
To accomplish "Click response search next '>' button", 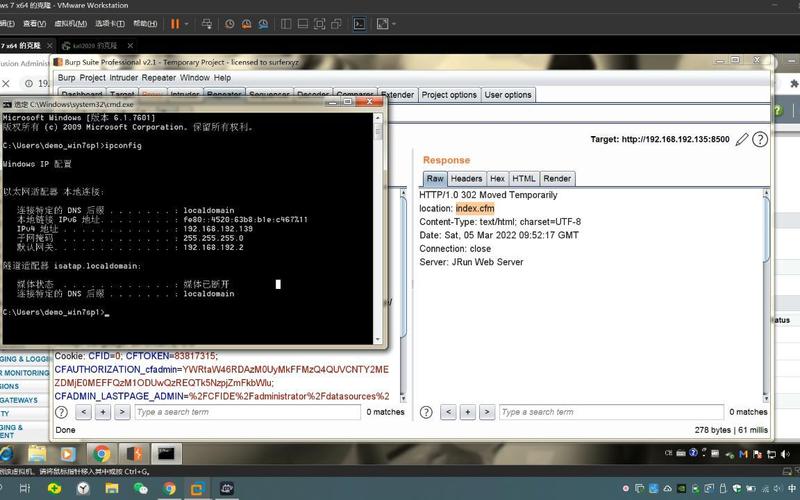I will click(487, 412).
